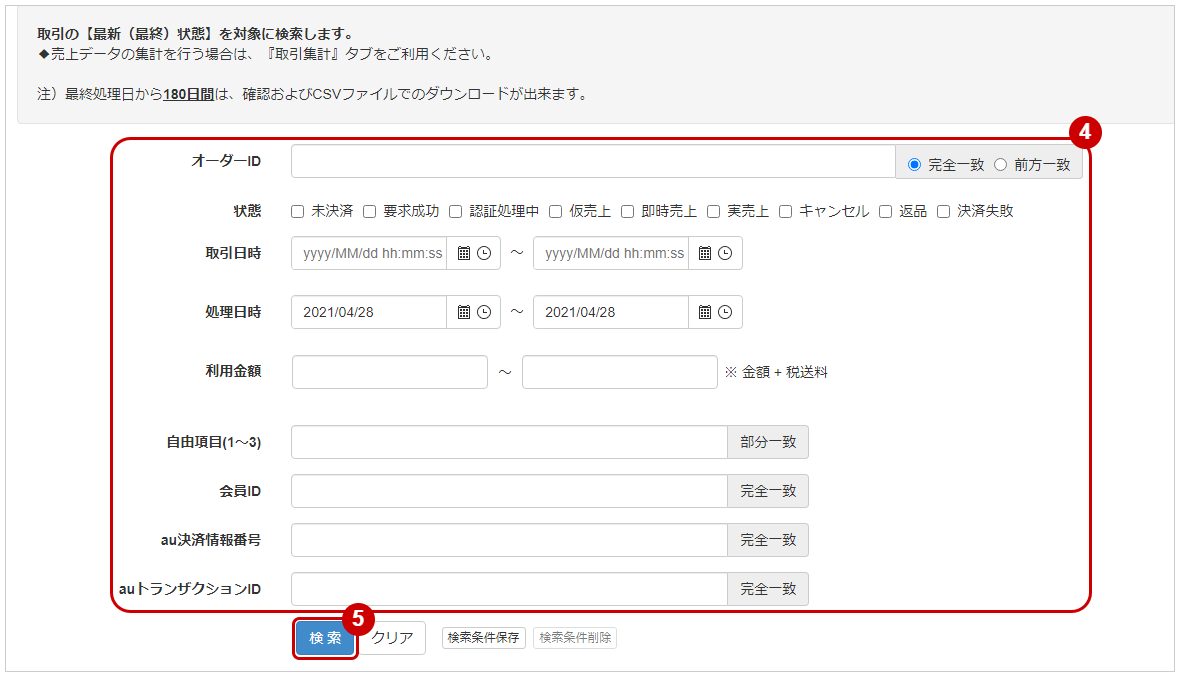Save search conditions with 検索条件保存

(x=483, y=637)
